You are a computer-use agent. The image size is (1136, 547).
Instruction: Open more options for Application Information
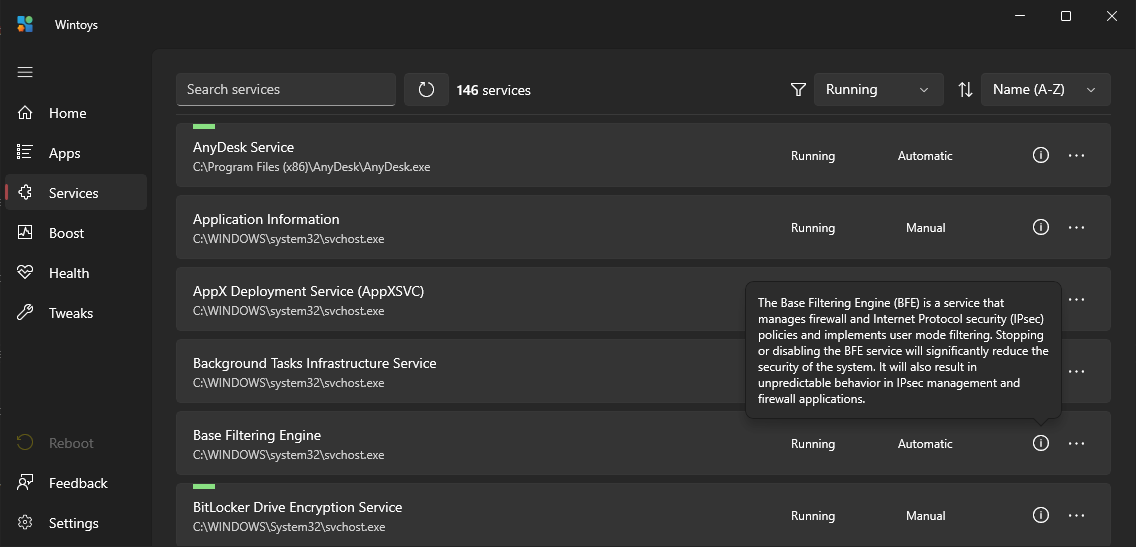(x=1077, y=227)
